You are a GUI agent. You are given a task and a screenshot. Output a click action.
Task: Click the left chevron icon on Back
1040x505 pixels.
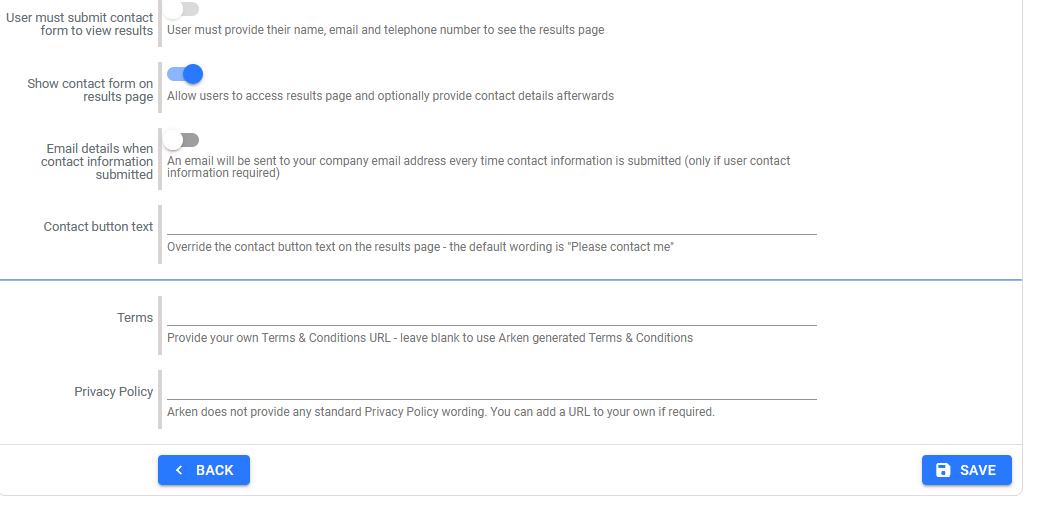click(179, 470)
